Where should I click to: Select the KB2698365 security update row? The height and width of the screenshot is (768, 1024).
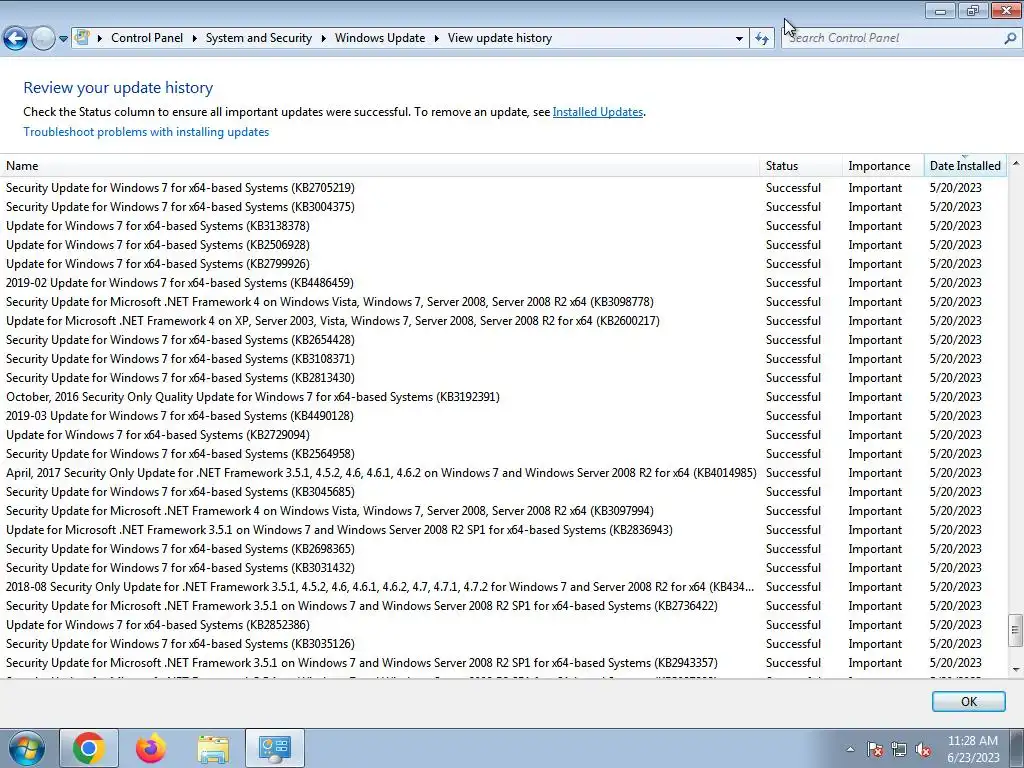(x=504, y=549)
